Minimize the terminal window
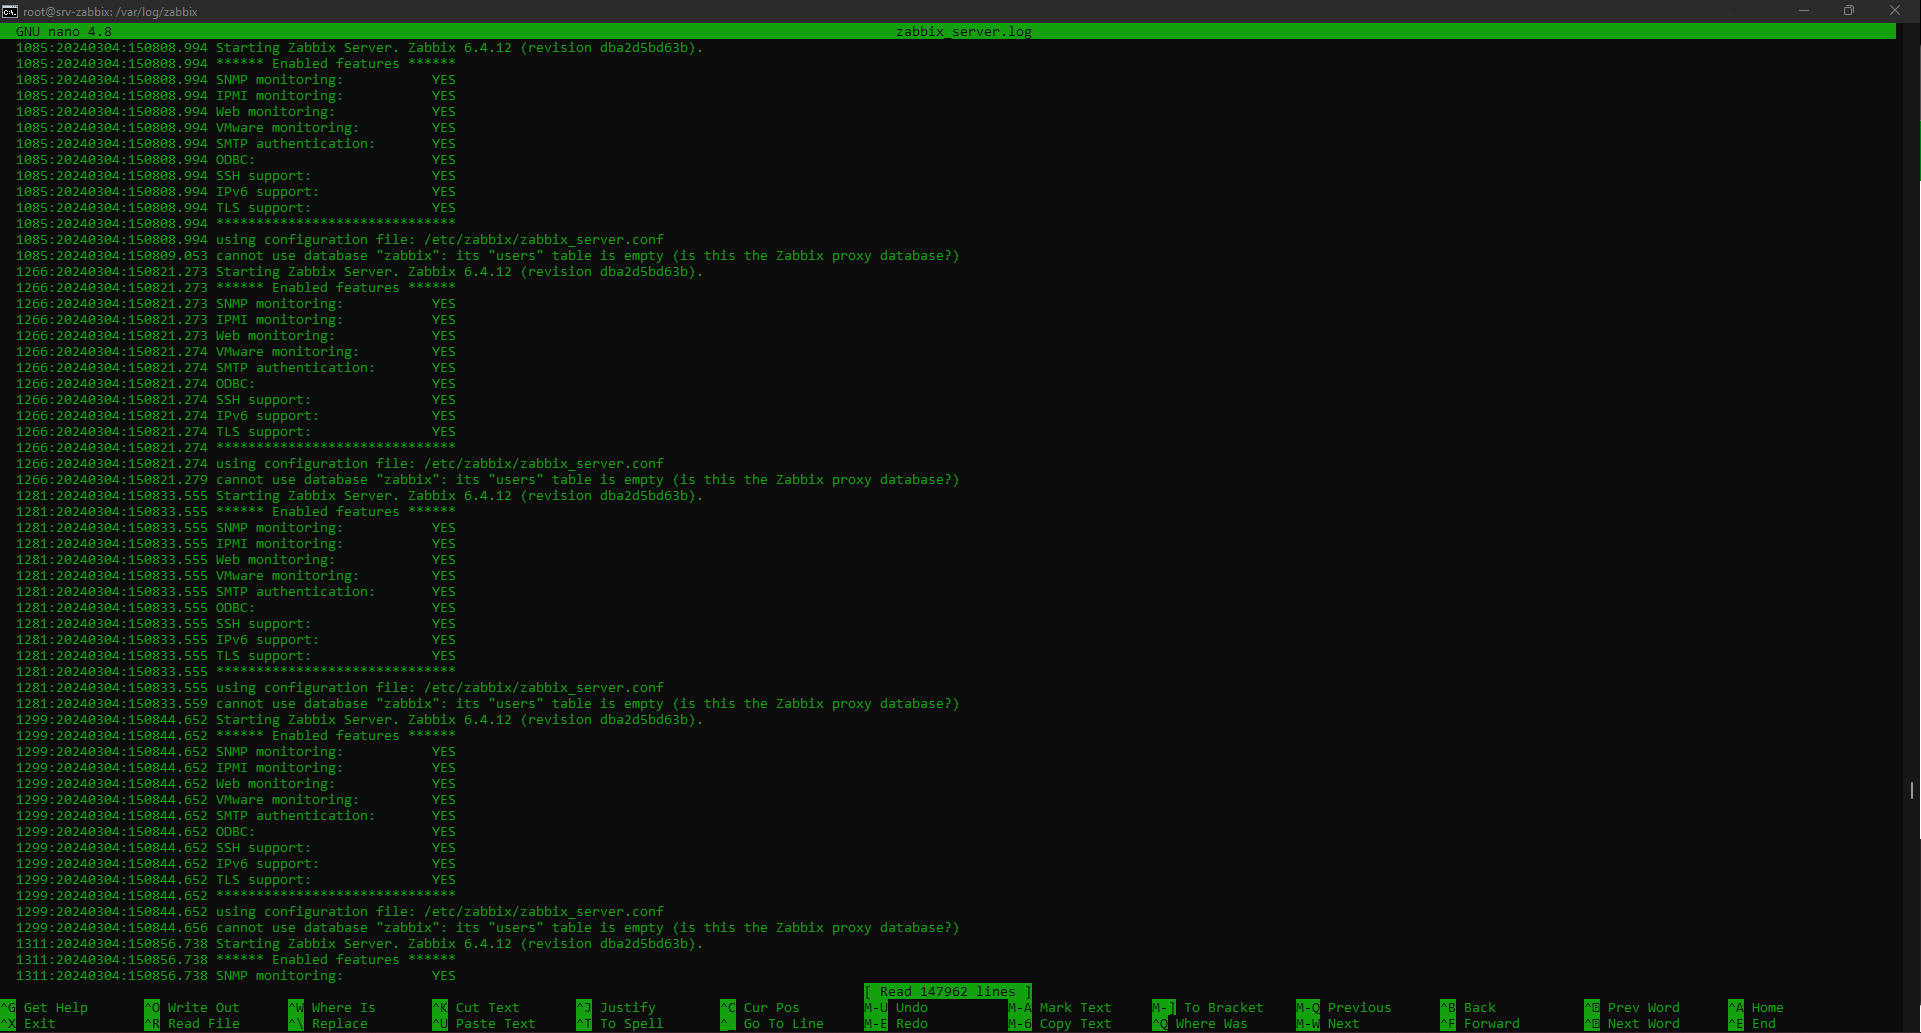The image size is (1921, 1033). coord(1804,11)
